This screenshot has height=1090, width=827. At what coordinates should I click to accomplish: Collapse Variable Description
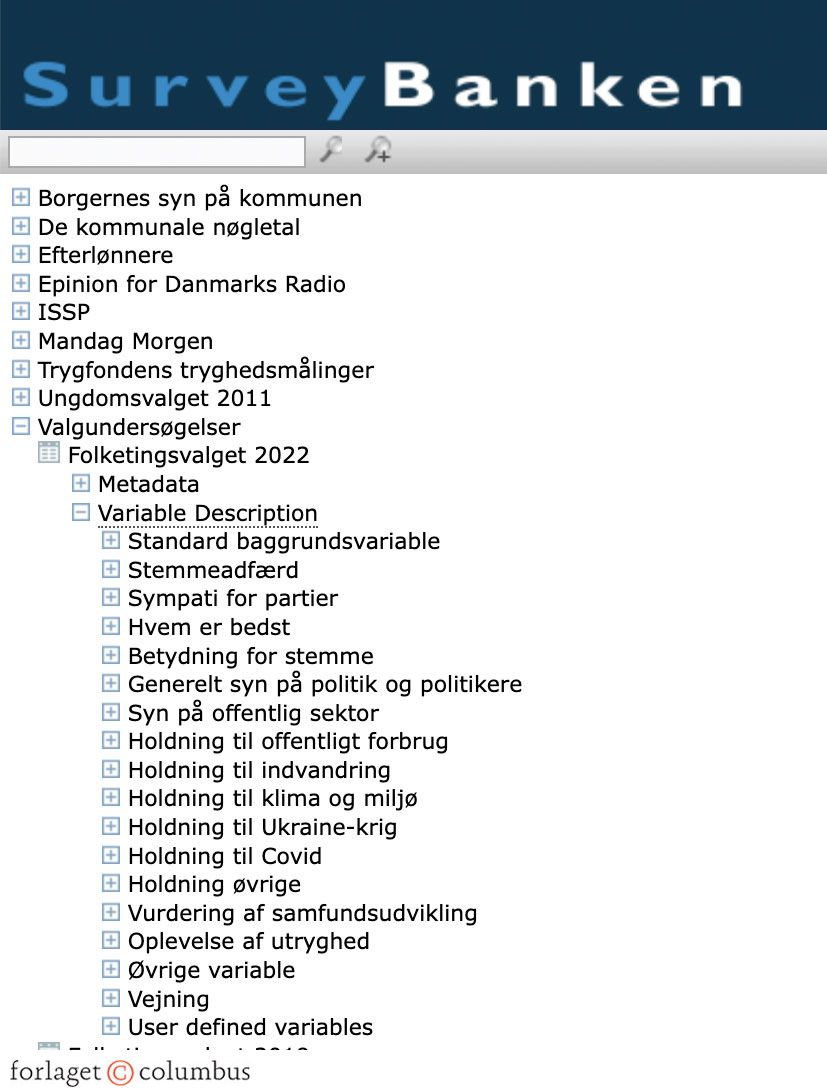80,511
